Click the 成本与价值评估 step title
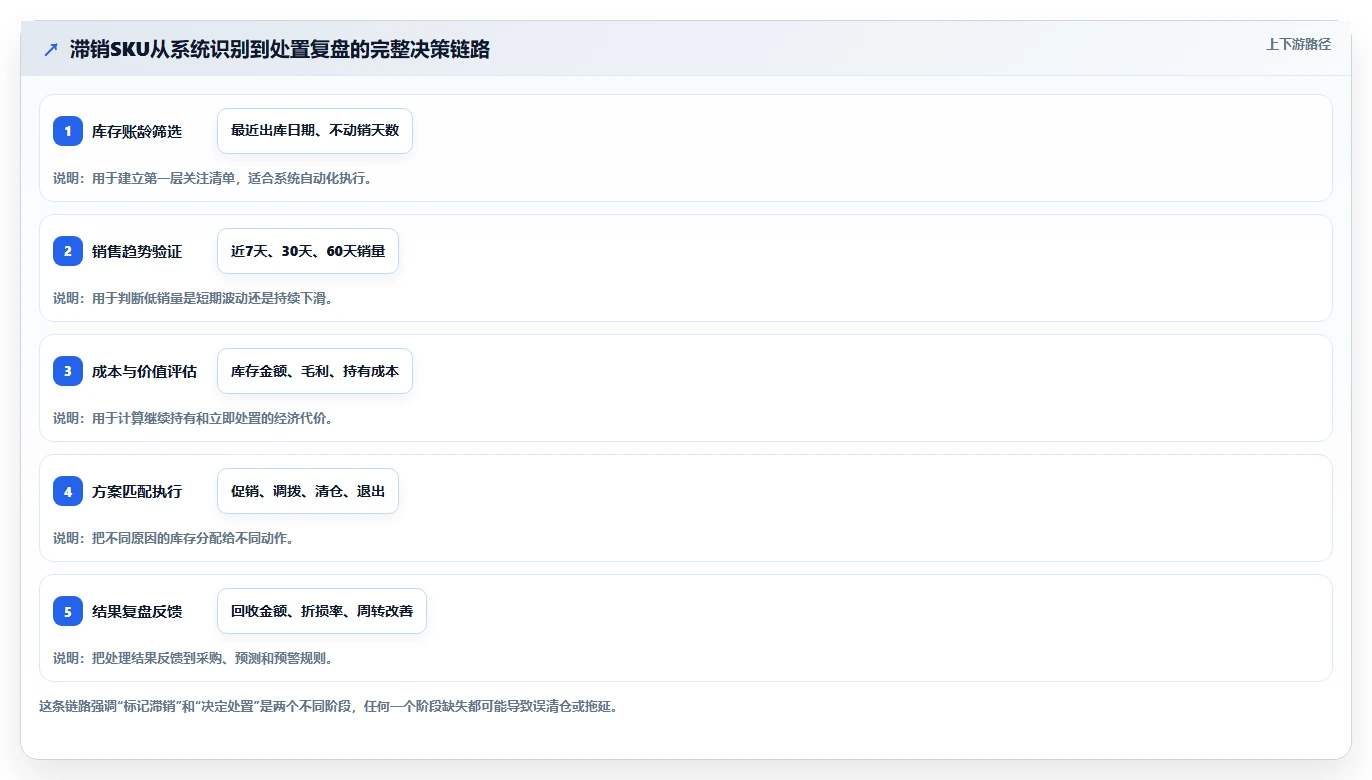 click(x=144, y=371)
